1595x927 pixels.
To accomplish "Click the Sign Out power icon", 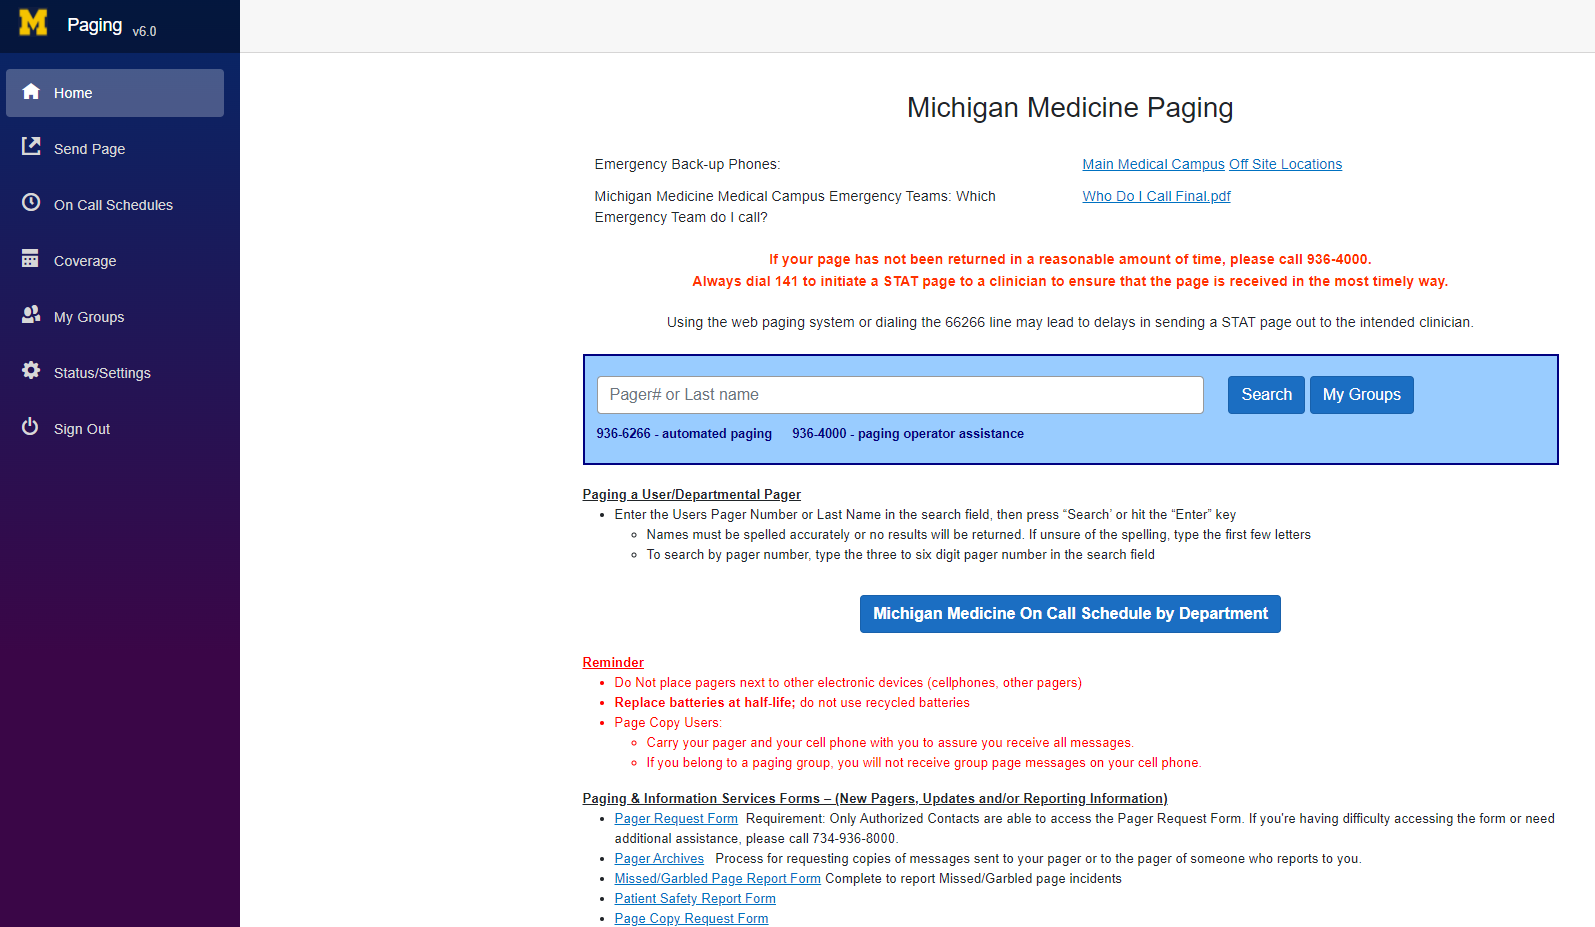I will (31, 427).
